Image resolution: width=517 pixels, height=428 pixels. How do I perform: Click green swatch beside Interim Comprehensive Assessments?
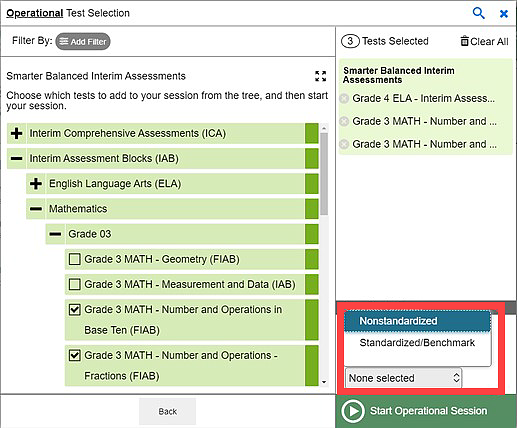pos(312,133)
